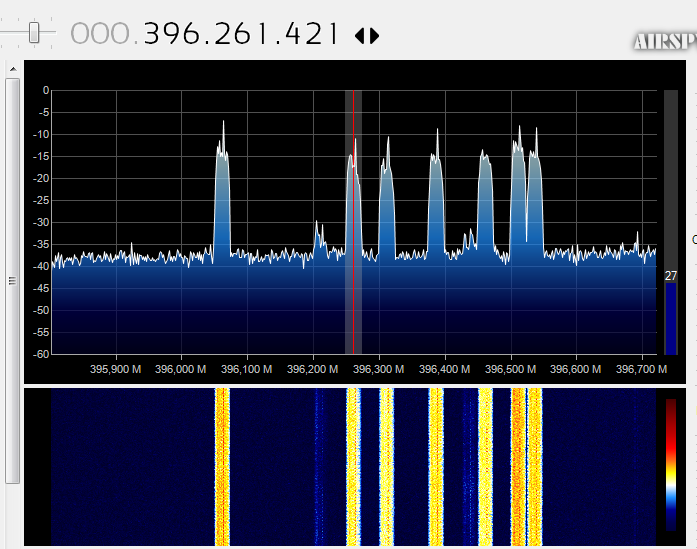This screenshot has height=549, width=697.
Task: Click the left tuning arrow beside the frequency
Action: (360, 36)
